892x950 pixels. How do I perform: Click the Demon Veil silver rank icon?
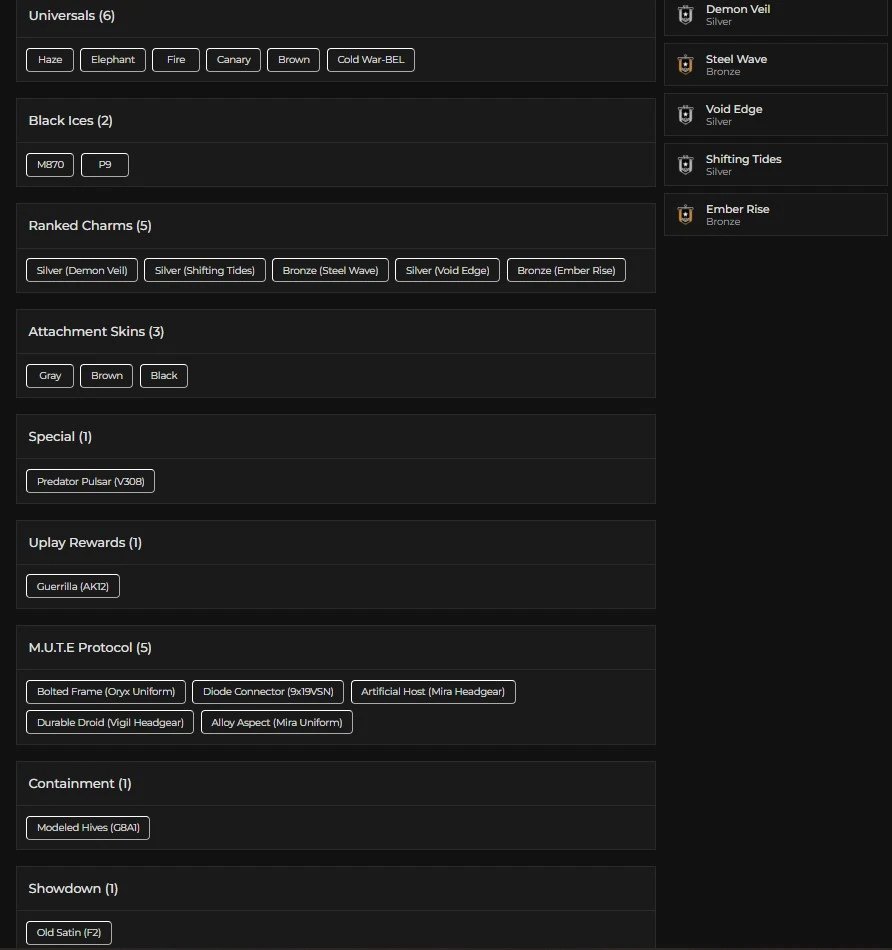coord(685,15)
